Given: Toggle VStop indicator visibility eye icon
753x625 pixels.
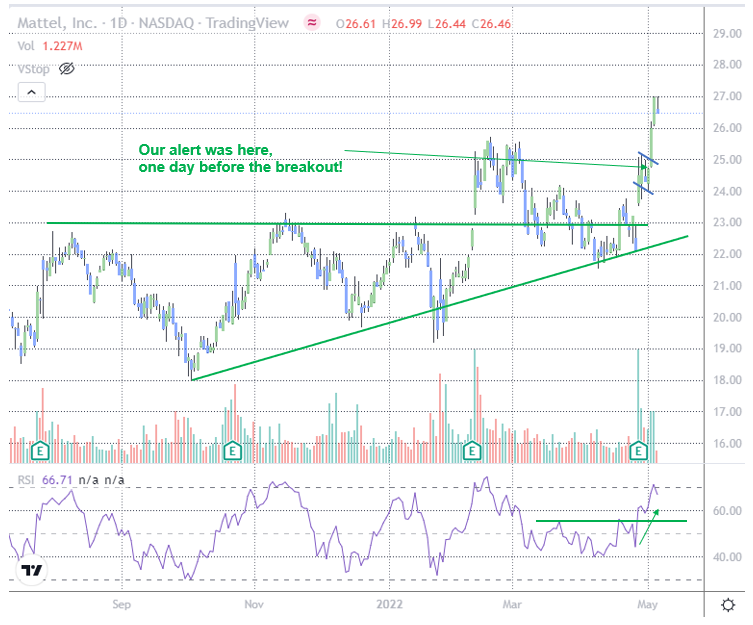Looking at the screenshot, I should [67, 69].
